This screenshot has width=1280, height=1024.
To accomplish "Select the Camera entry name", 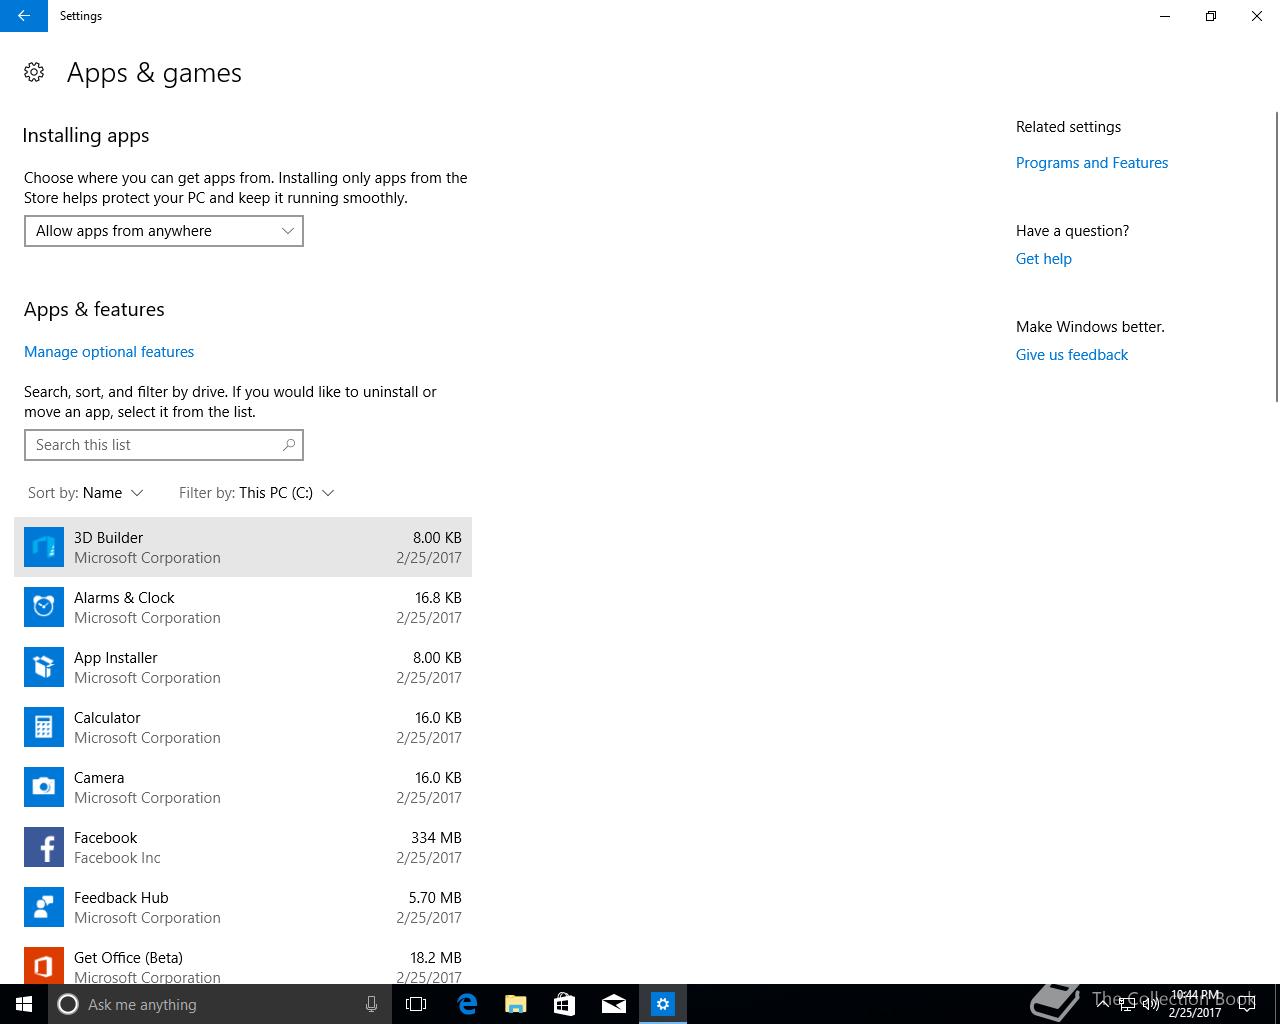I will point(99,778).
